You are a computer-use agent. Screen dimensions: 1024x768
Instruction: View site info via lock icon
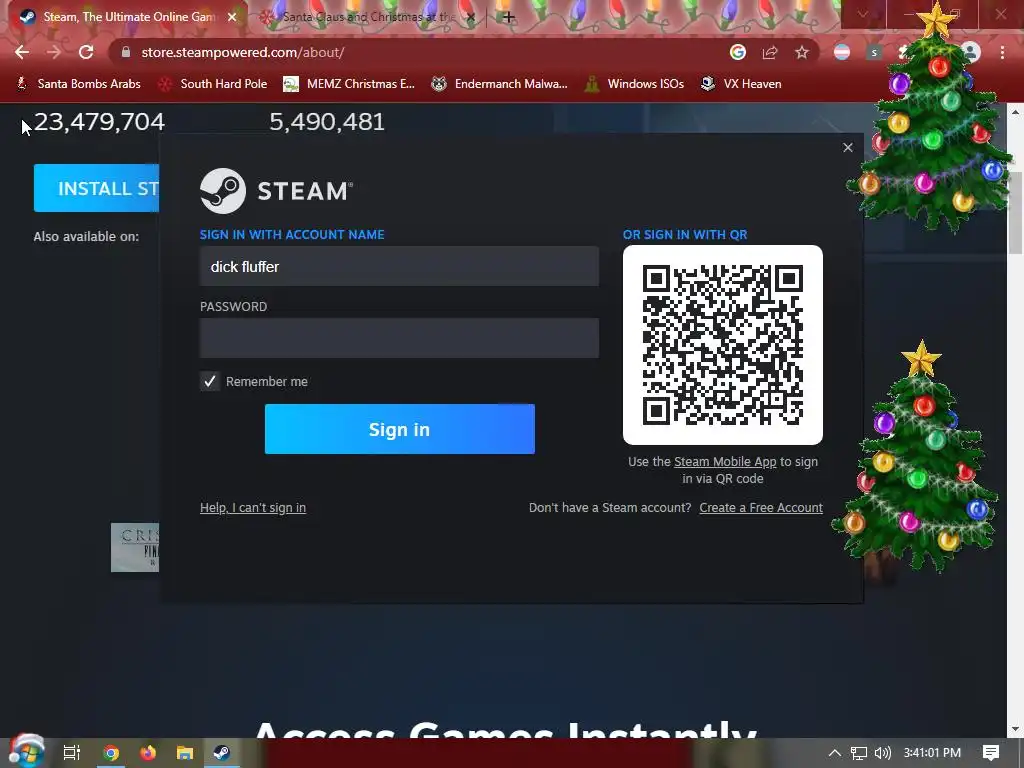[125, 52]
